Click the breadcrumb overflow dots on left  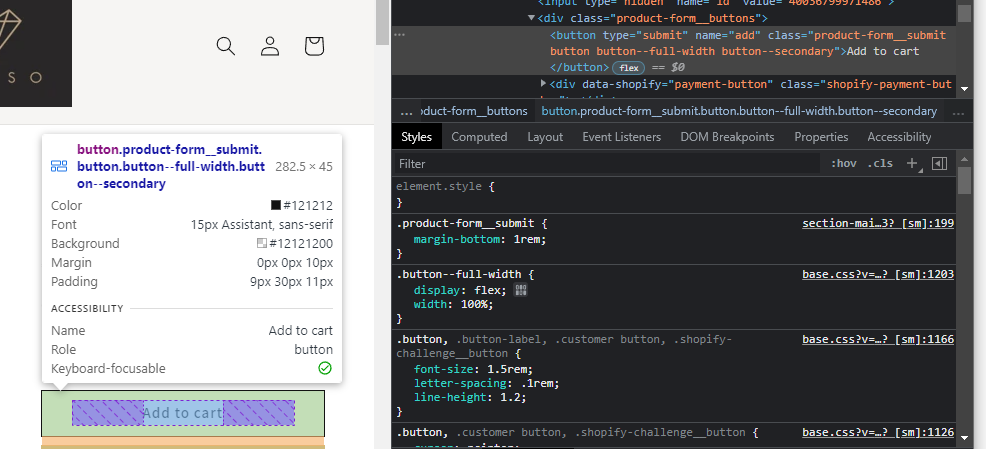[406, 111]
